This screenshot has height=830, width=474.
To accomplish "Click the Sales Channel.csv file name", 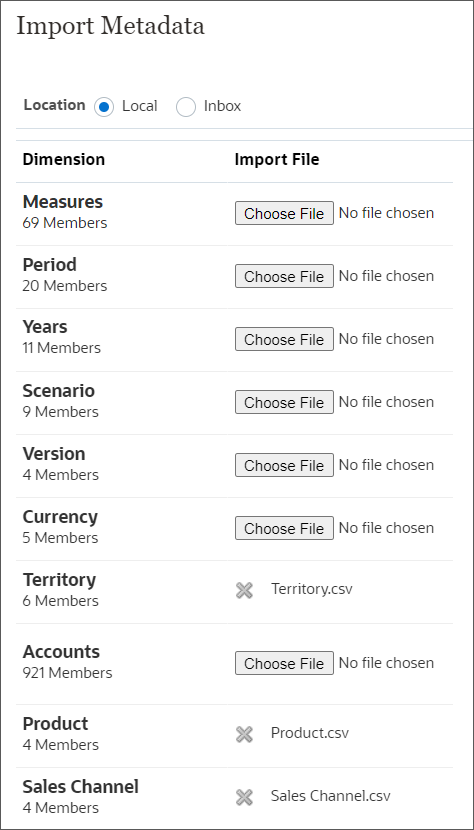I will pos(330,796).
